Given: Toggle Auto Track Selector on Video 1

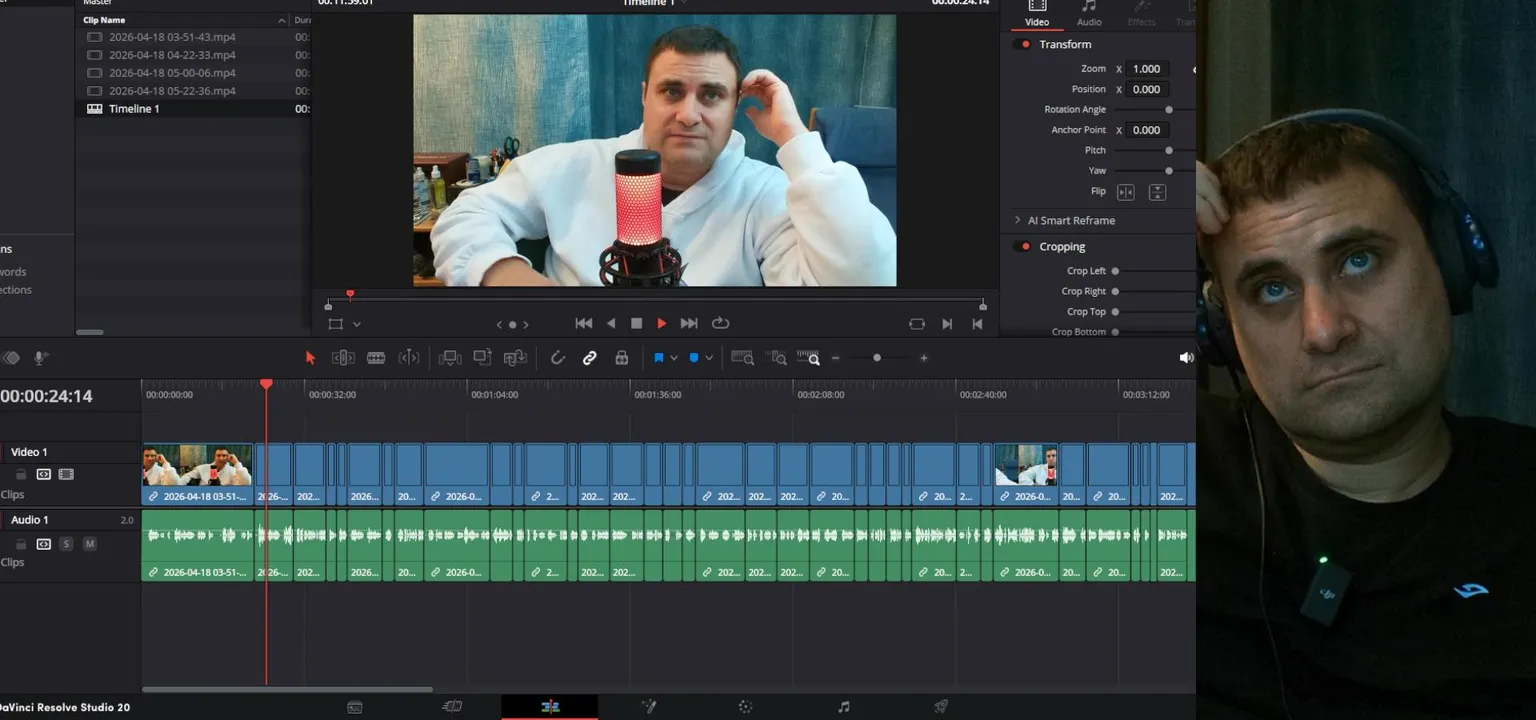Looking at the screenshot, I should click(x=44, y=474).
